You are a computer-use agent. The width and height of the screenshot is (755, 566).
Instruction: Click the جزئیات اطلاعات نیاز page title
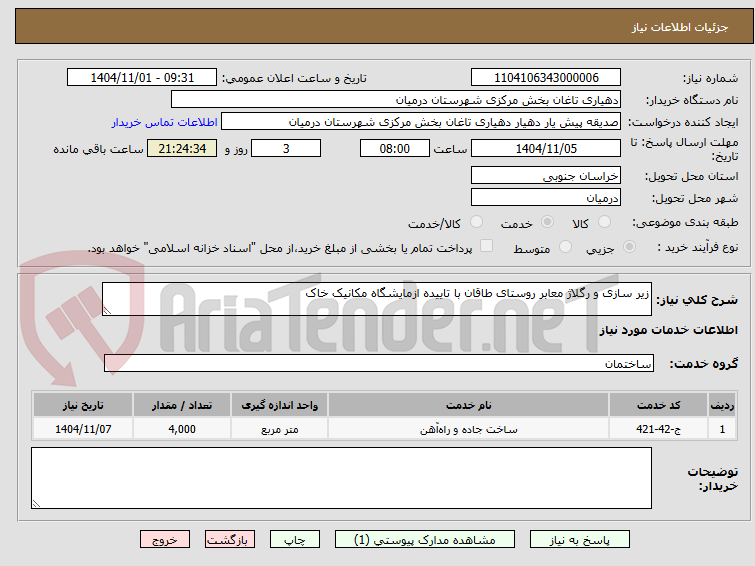pos(680,27)
